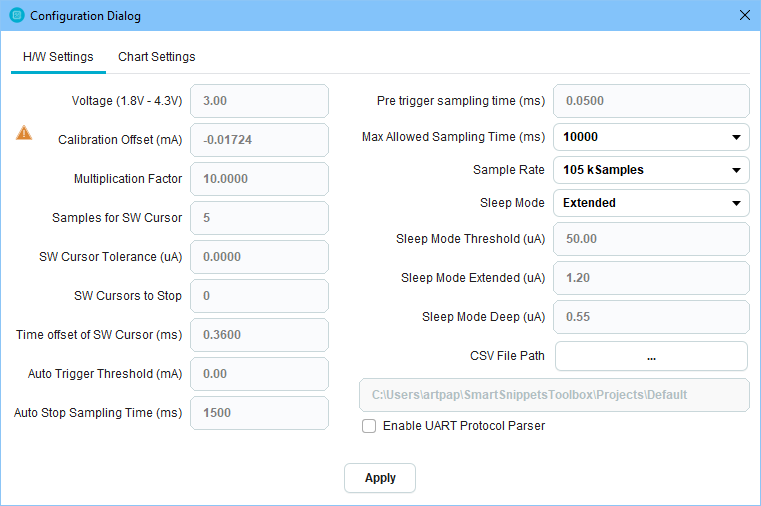Click the 'Configuration Dialog' title text
Screen dimensions: 761x506
pos(85,16)
